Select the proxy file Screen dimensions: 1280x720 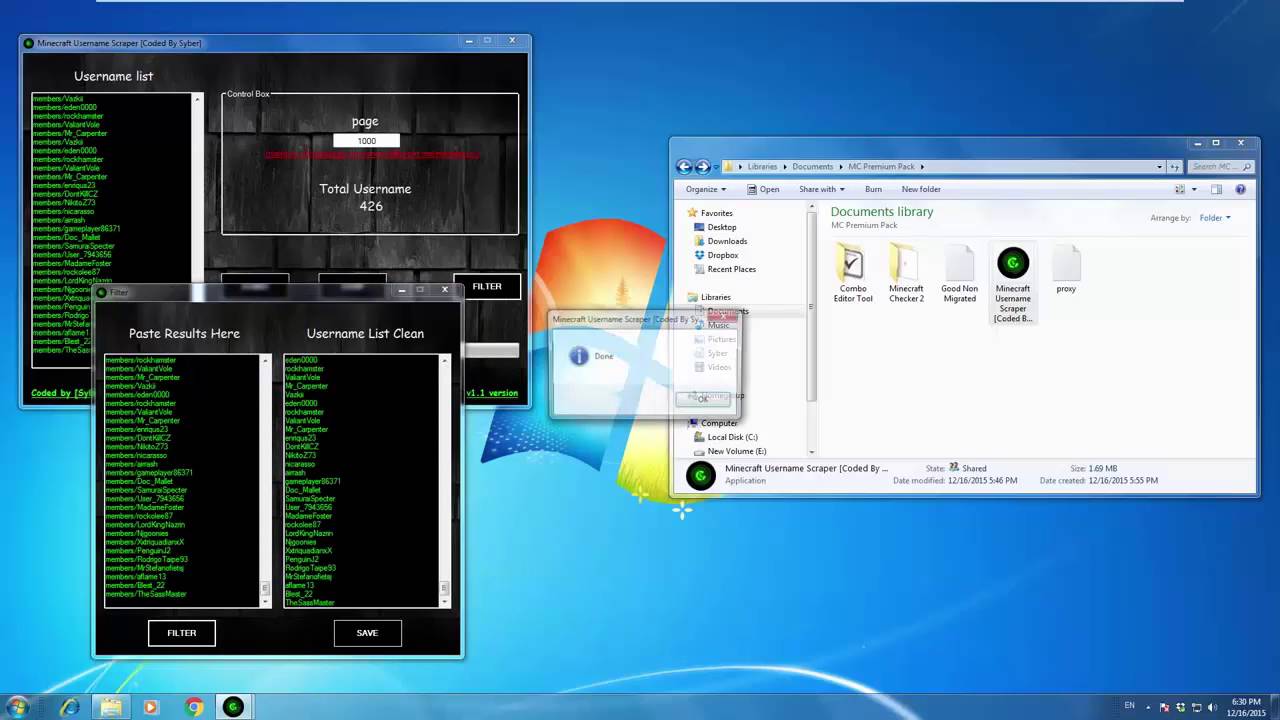point(1066,270)
